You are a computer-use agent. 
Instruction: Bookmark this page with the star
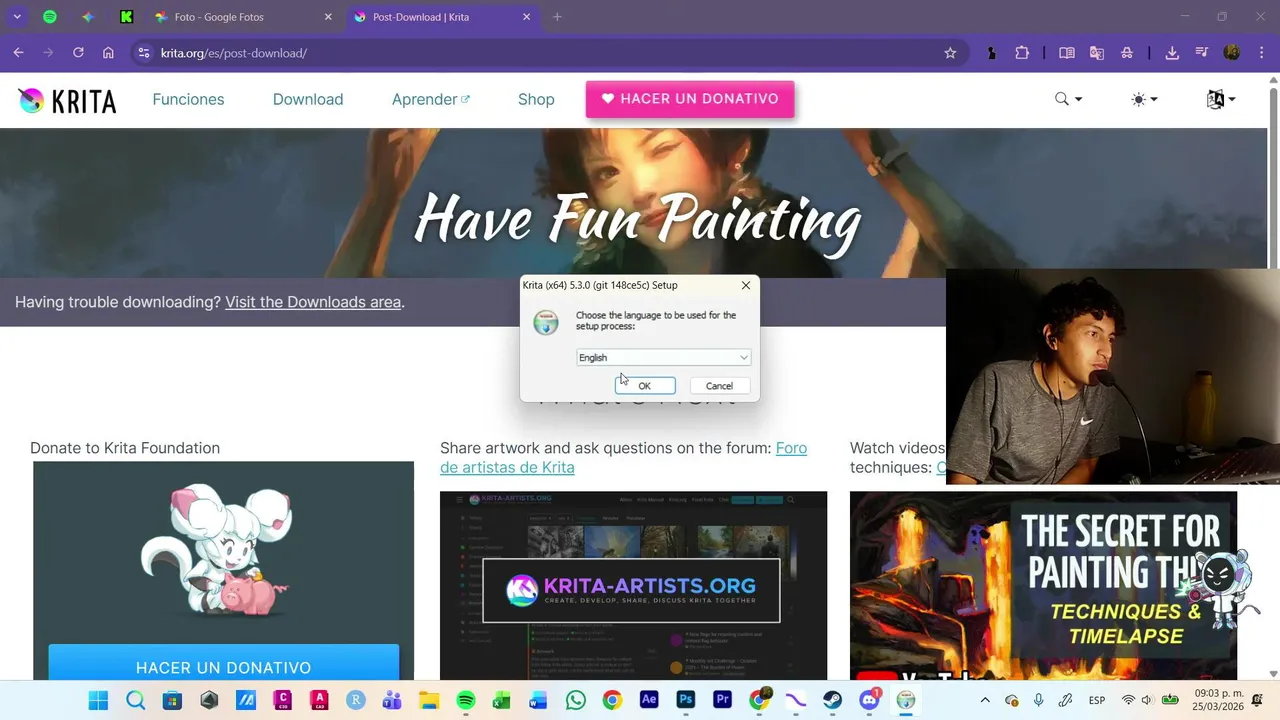point(950,53)
